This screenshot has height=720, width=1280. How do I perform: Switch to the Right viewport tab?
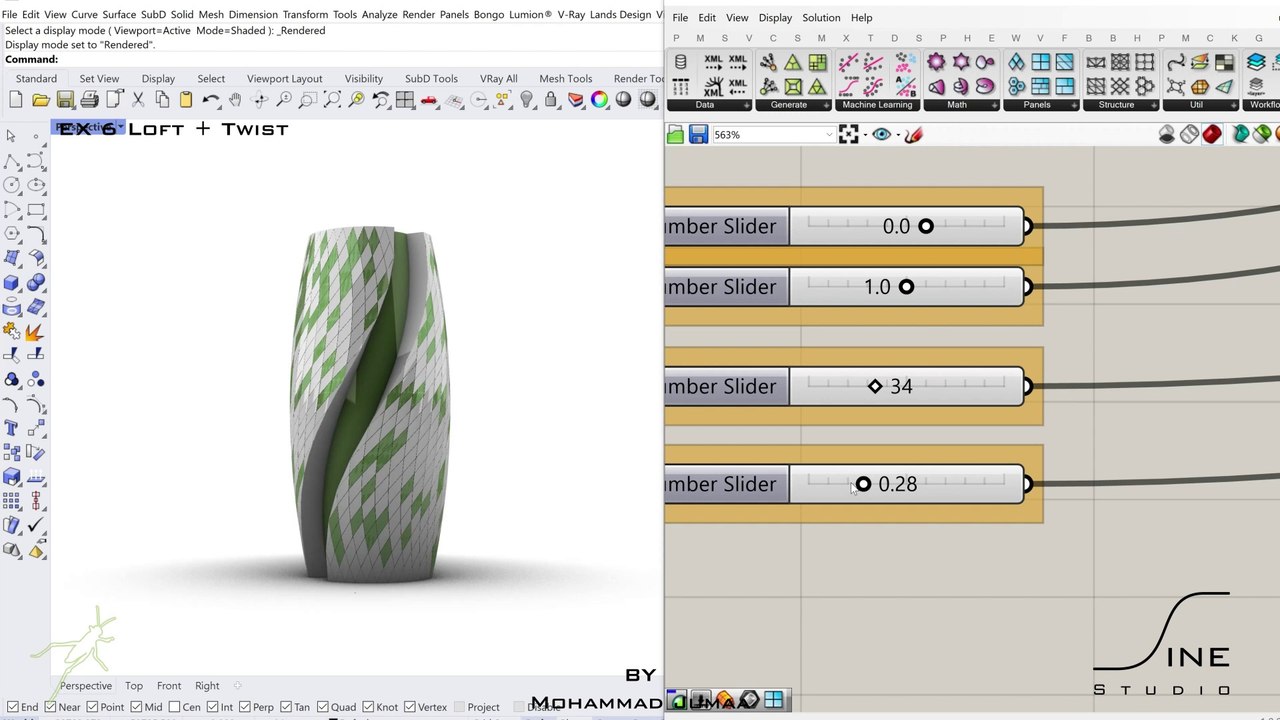[x=207, y=686]
